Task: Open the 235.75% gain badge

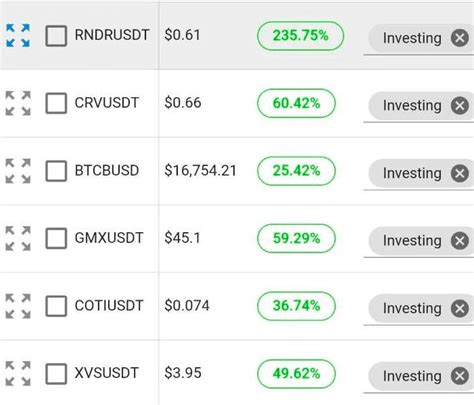Action: (300, 36)
